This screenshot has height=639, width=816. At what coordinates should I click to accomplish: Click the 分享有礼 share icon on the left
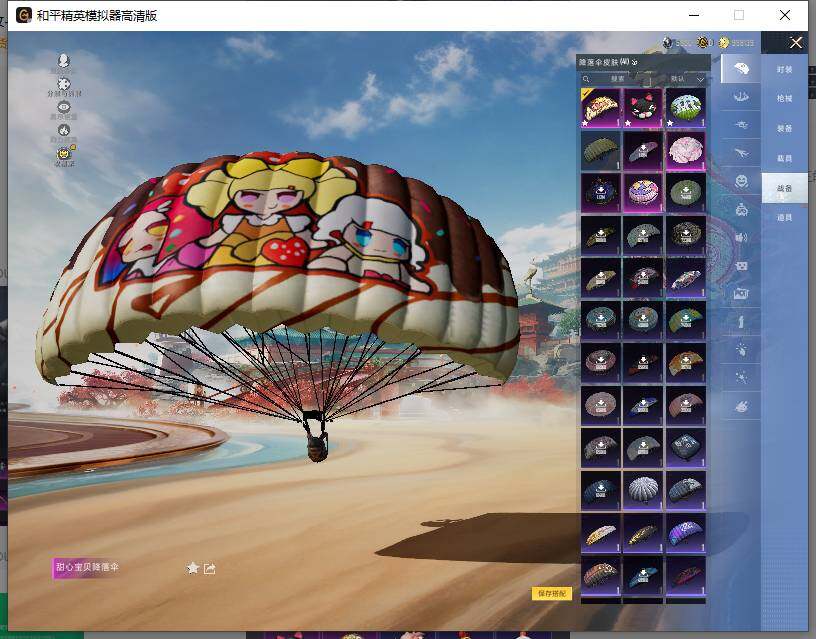point(64,83)
